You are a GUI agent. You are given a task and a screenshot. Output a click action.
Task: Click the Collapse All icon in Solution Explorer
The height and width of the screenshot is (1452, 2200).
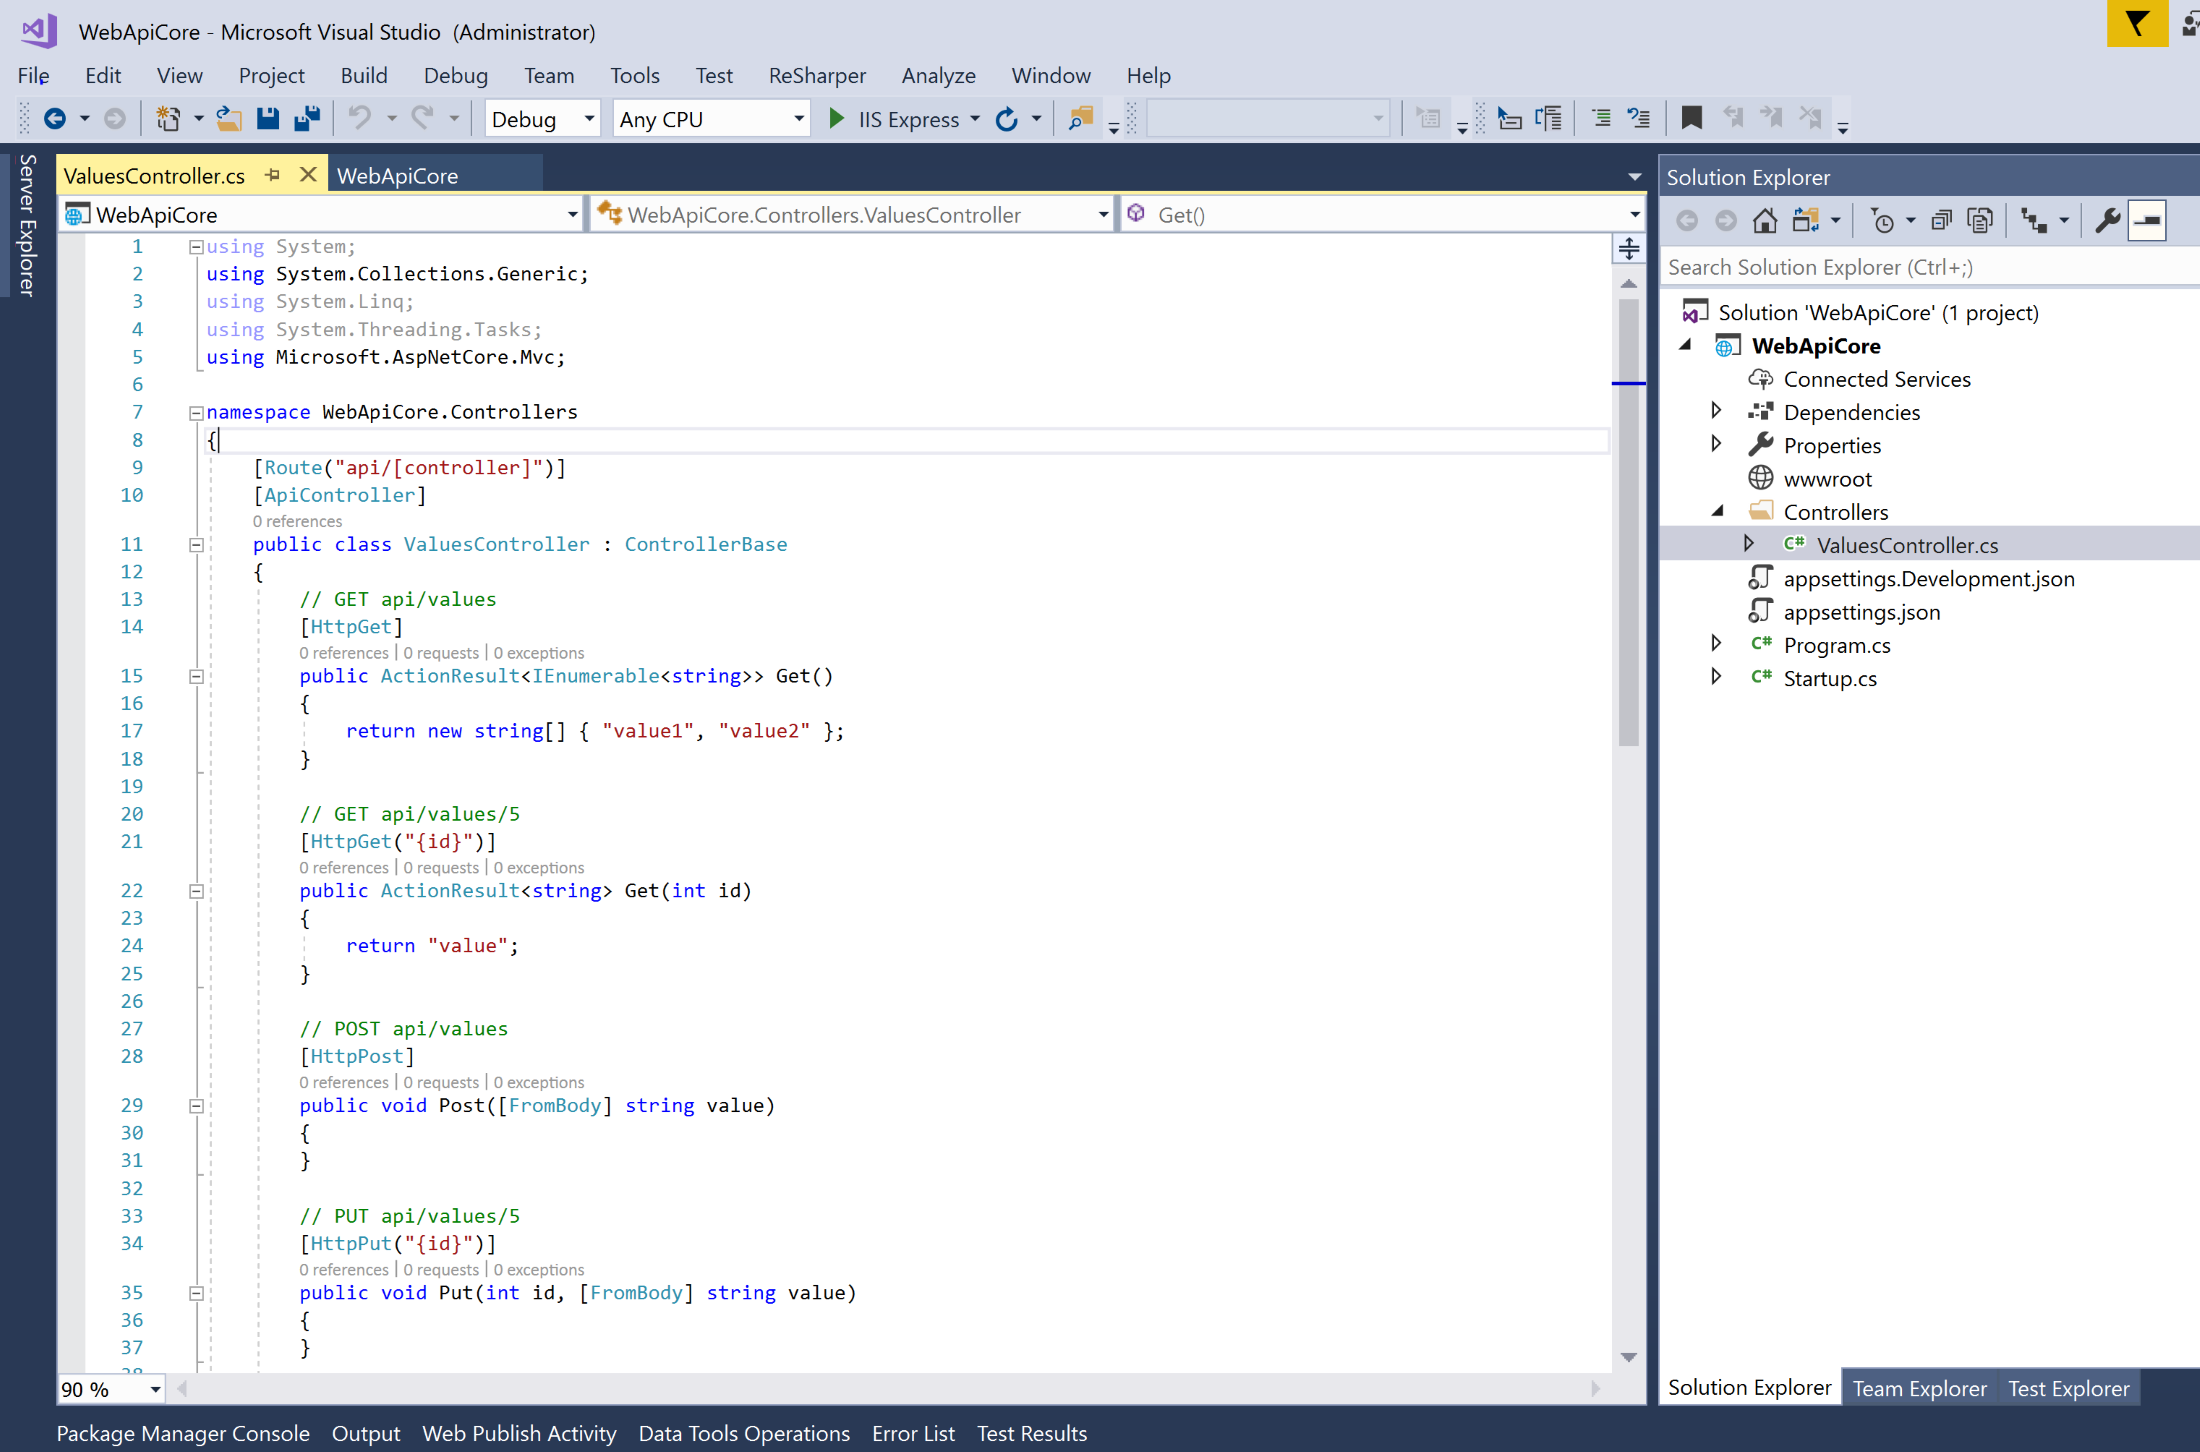tap(1941, 221)
